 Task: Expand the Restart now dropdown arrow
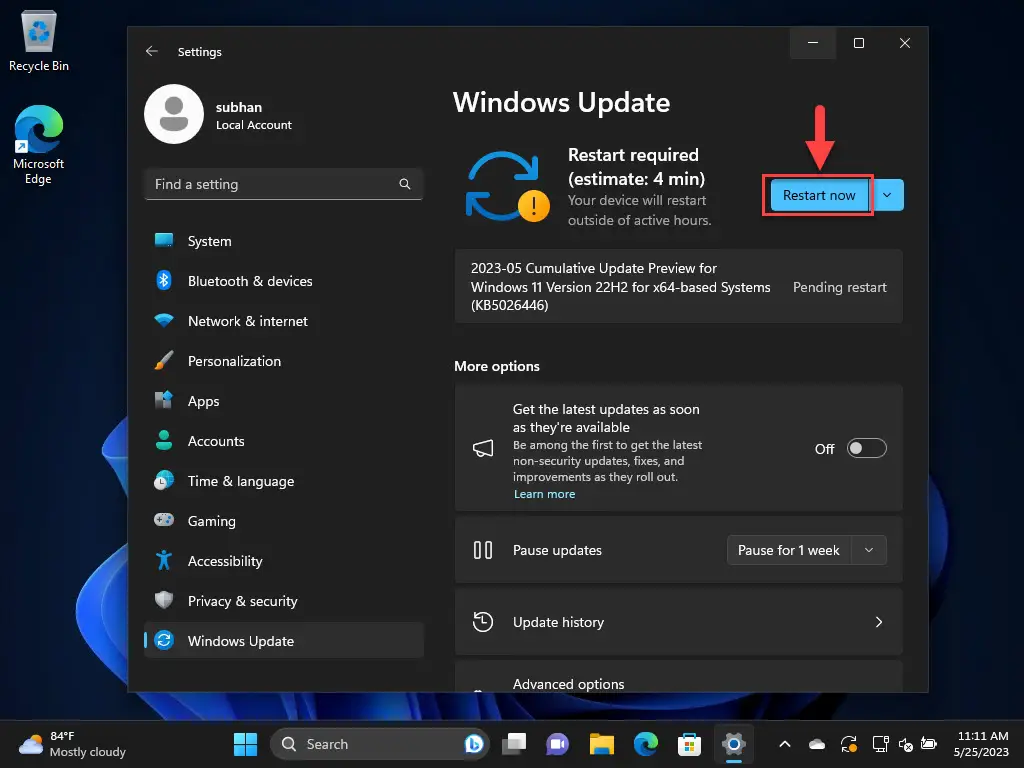888,195
